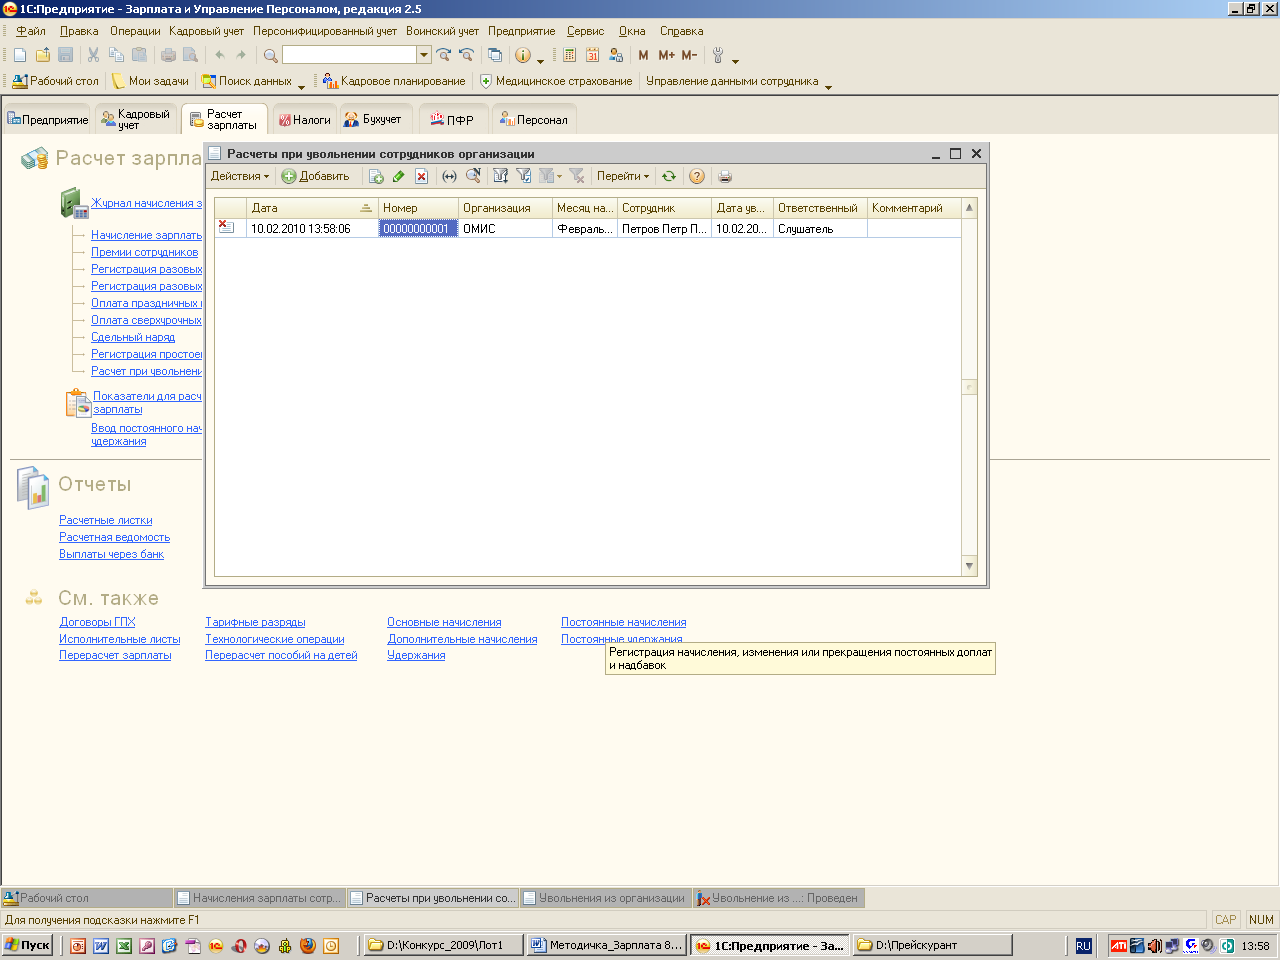Click the M+ memory add button
Screen dimensions: 1280x960
pos(666,55)
